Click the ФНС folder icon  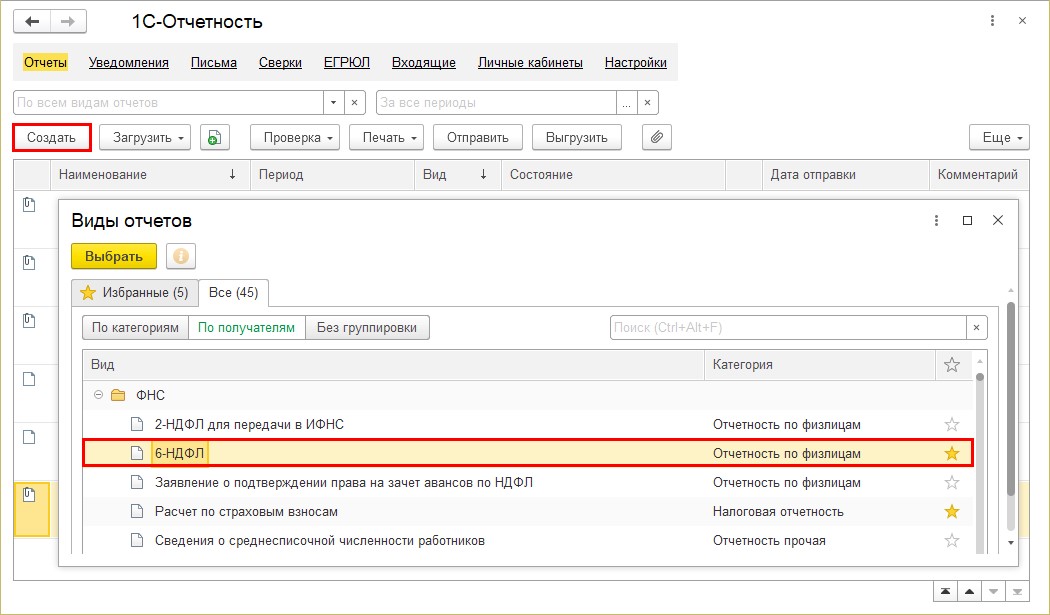click(x=119, y=395)
